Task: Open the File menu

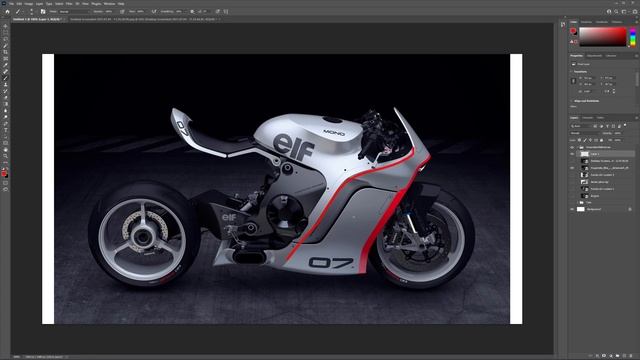Action: [11, 4]
